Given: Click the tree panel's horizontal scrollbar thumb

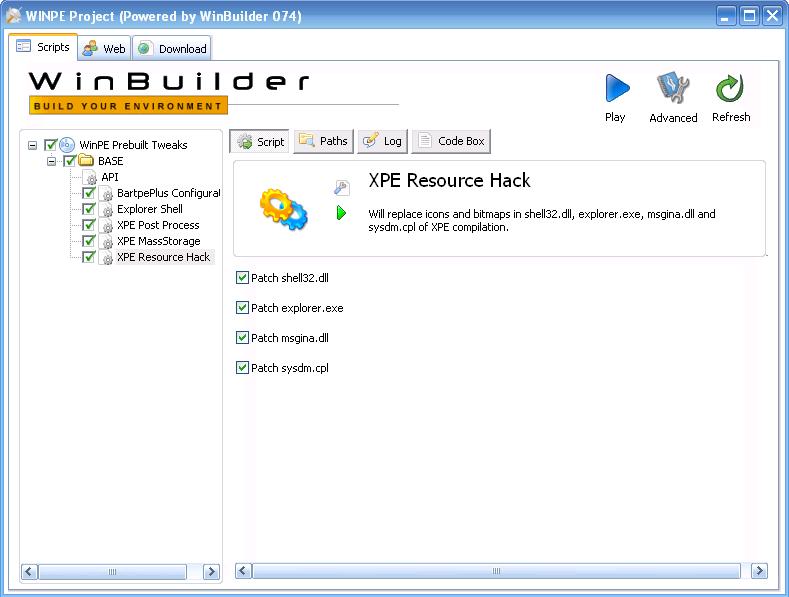Looking at the screenshot, I should pos(113,572).
